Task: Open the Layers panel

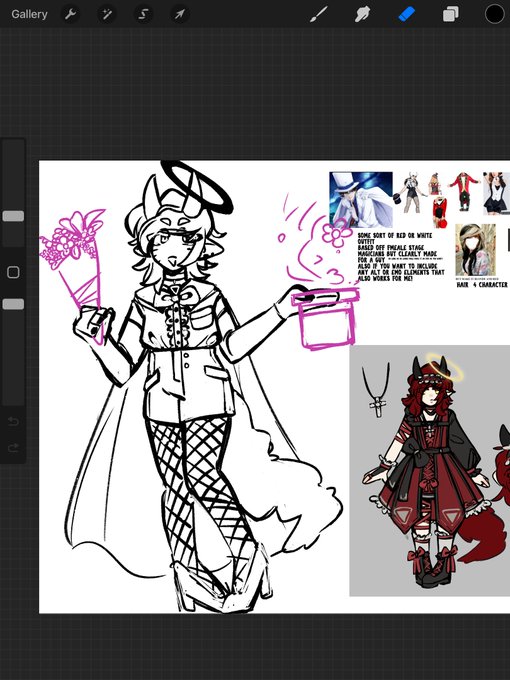Action: click(x=451, y=14)
